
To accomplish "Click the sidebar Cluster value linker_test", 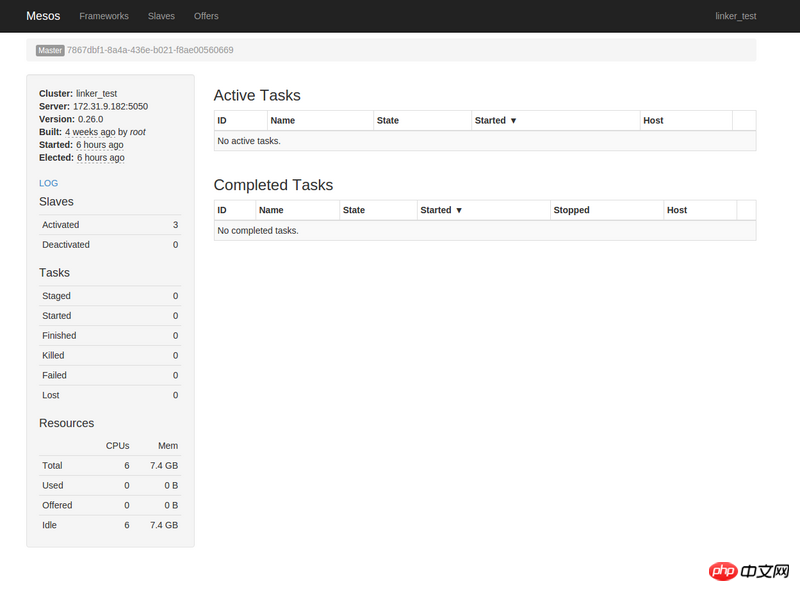I will (x=96, y=93).
